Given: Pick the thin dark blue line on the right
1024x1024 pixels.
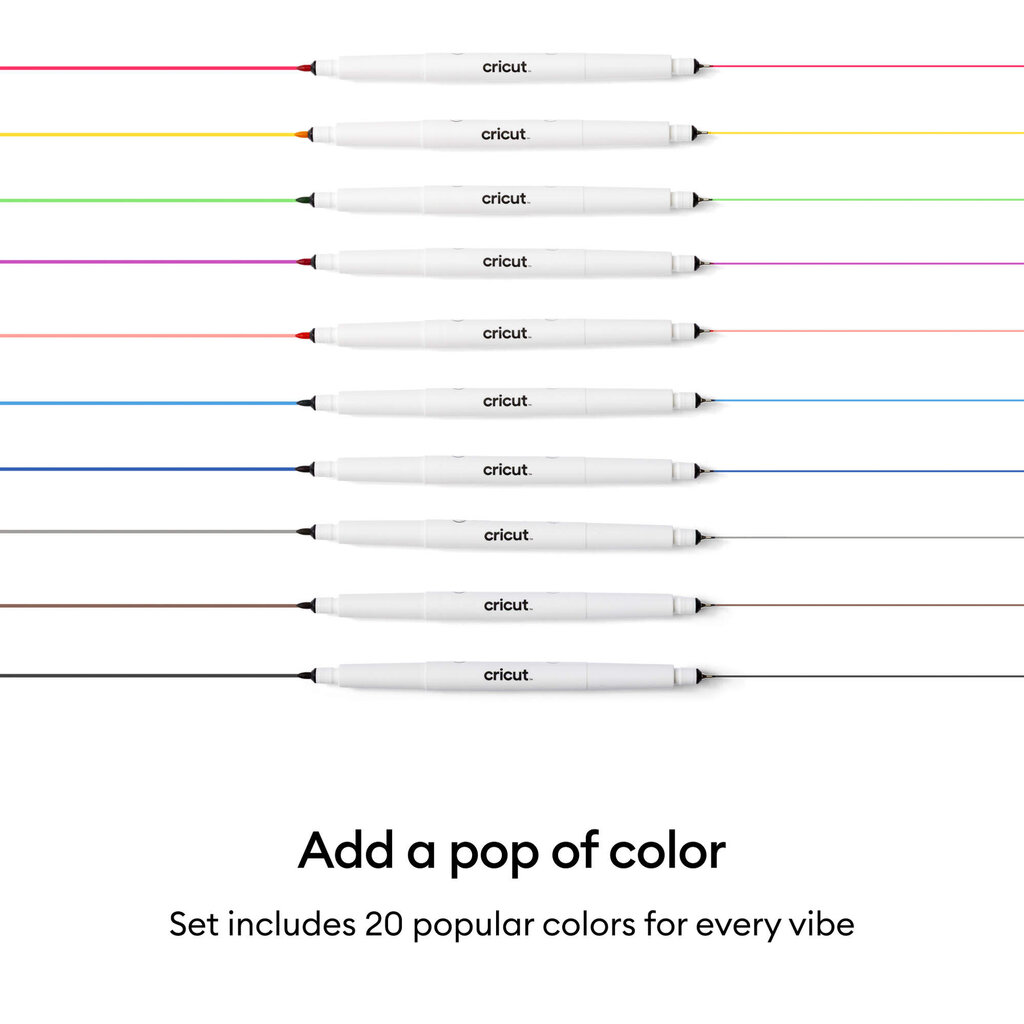Looking at the screenshot, I should pyautogui.click(x=870, y=470).
